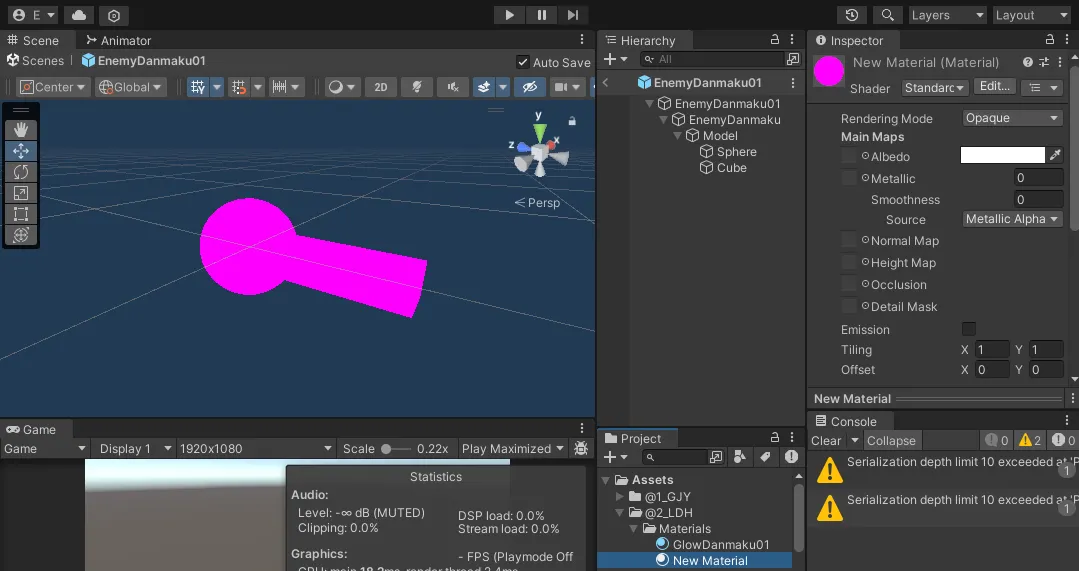The image size is (1079, 571).
Task: Expand the @1_GJY folder
Action: point(620,497)
